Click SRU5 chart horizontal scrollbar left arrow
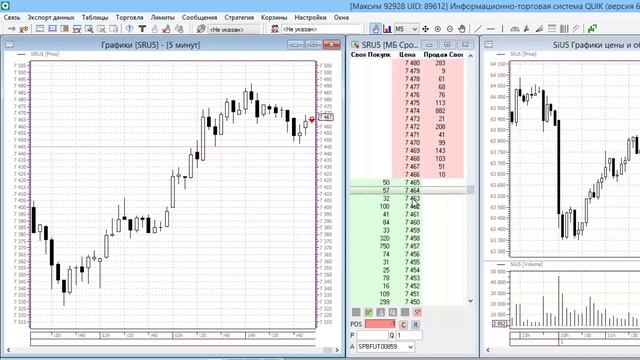Image resolution: width=640 pixels, height=360 pixels. [9, 350]
